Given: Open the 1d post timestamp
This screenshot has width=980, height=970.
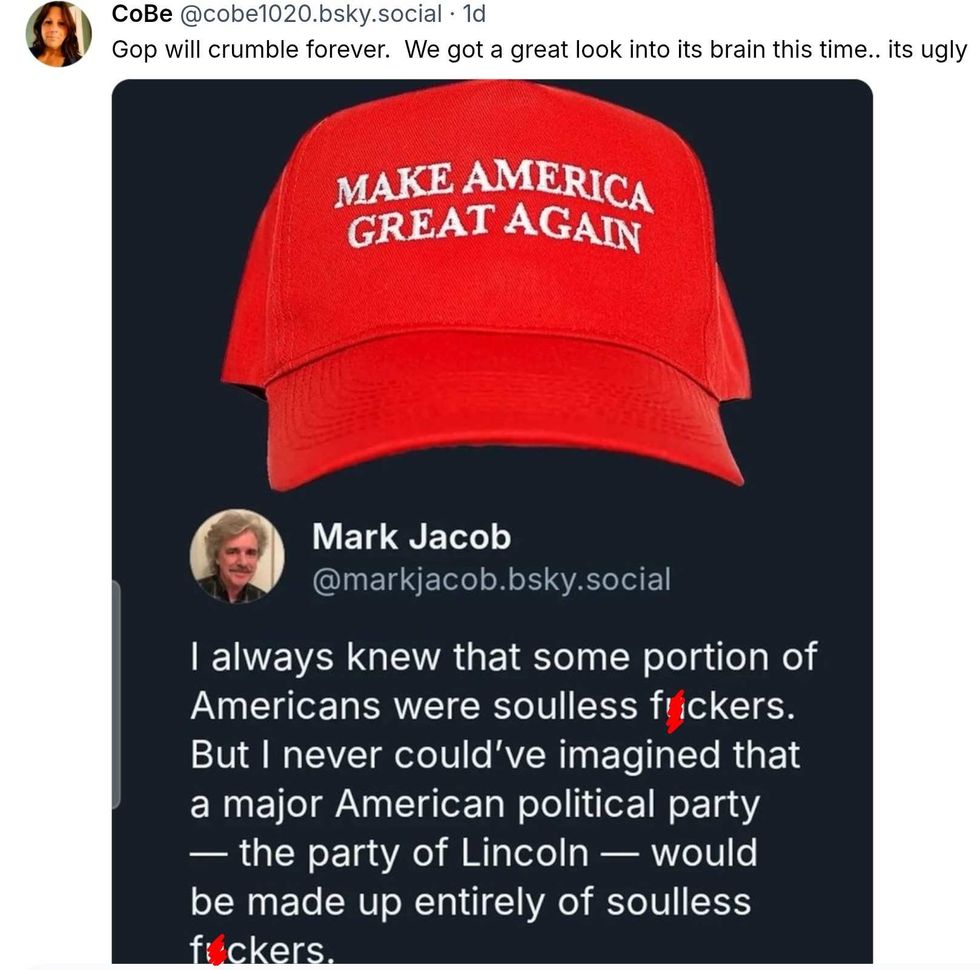Looking at the screenshot, I should 474,14.
